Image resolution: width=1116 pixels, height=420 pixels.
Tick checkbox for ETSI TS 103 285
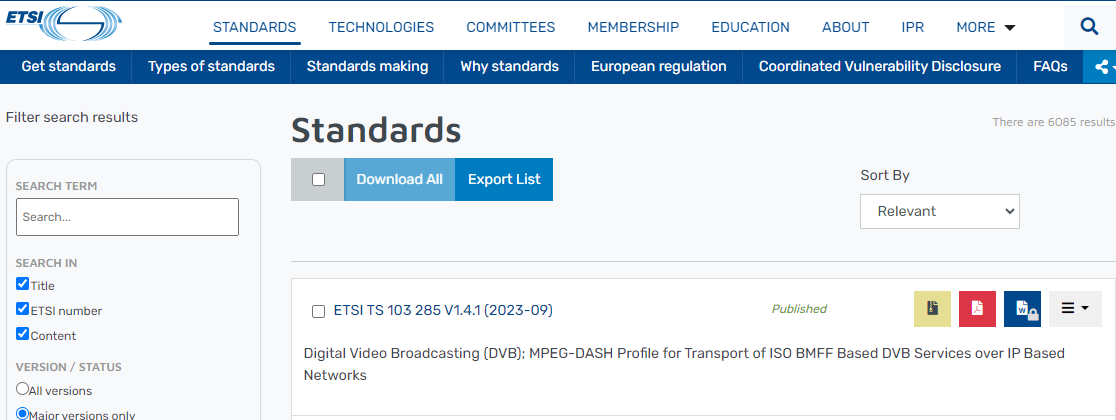point(318,311)
